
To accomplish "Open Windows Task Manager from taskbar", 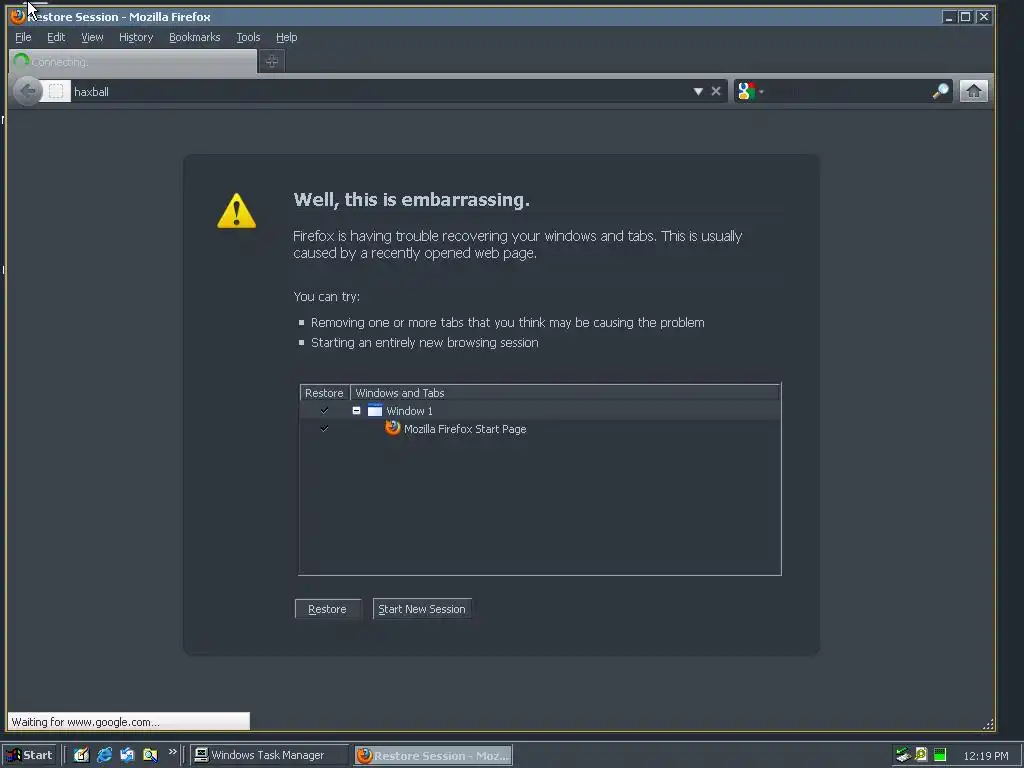I will click(x=268, y=755).
